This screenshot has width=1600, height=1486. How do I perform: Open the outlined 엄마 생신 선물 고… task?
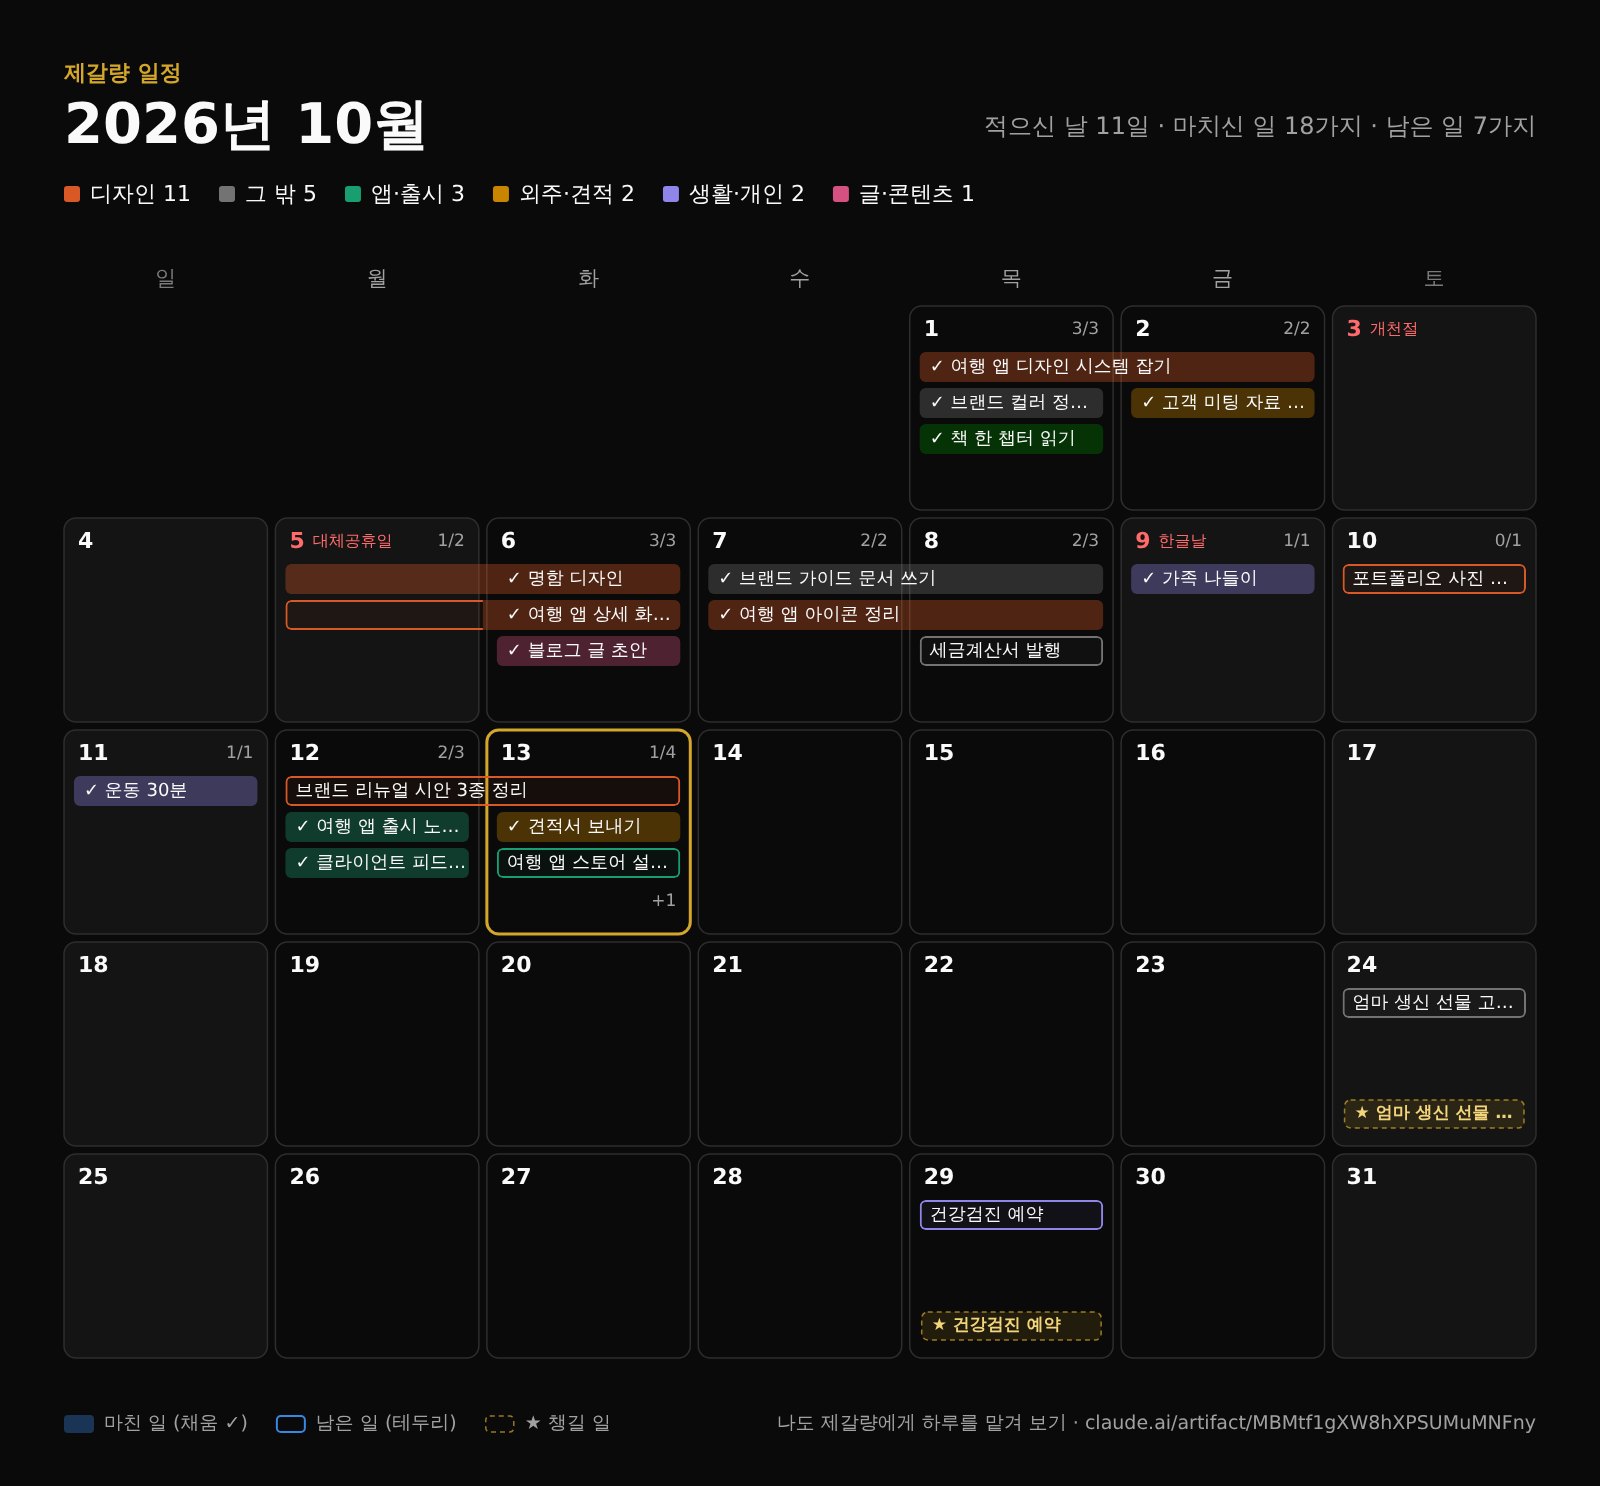point(1434,1003)
